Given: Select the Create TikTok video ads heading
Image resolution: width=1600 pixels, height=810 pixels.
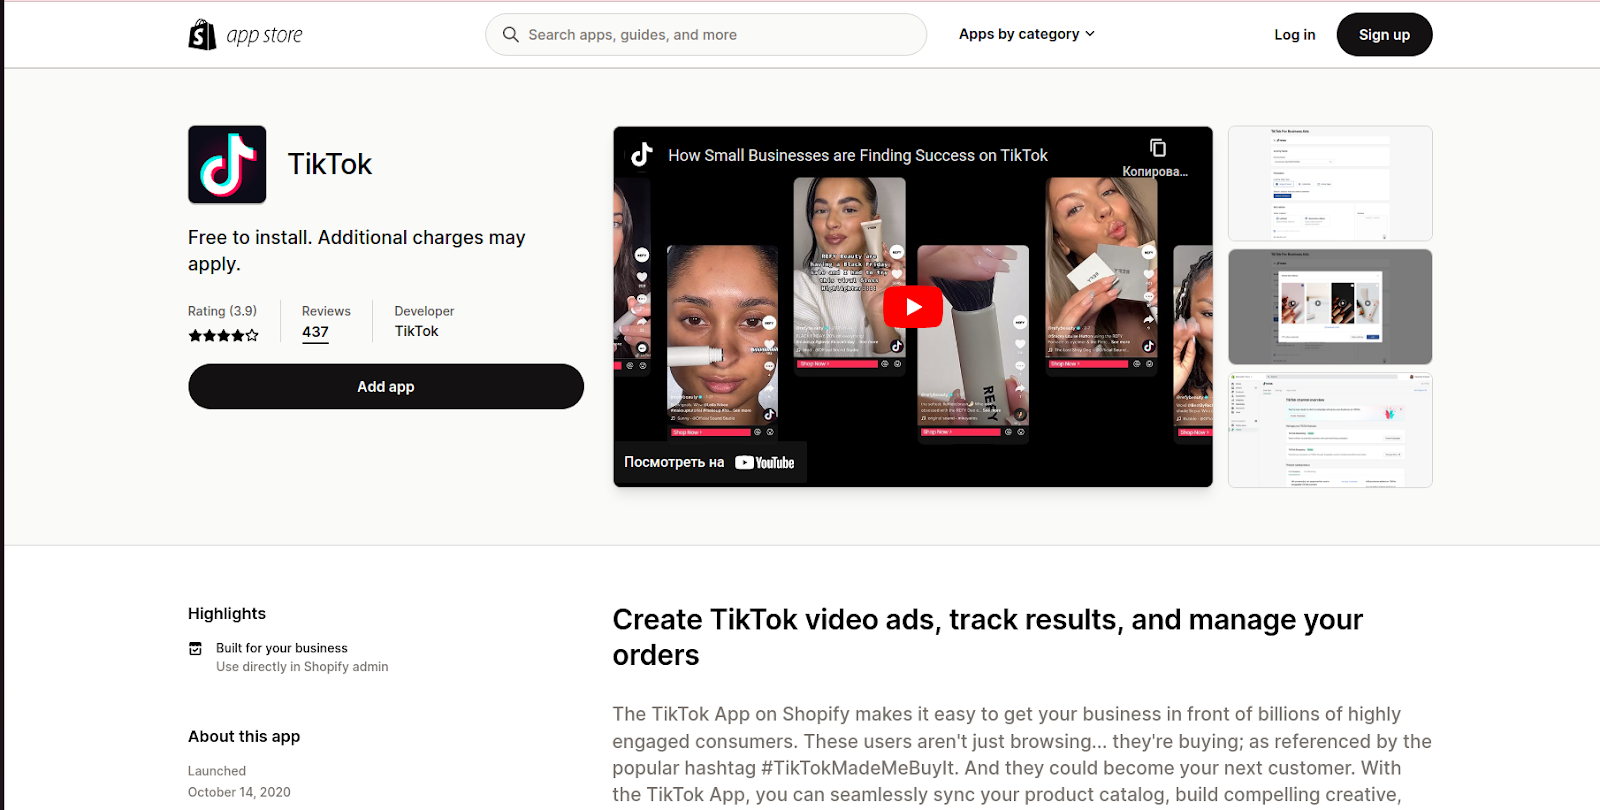Looking at the screenshot, I should click(987, 637).
